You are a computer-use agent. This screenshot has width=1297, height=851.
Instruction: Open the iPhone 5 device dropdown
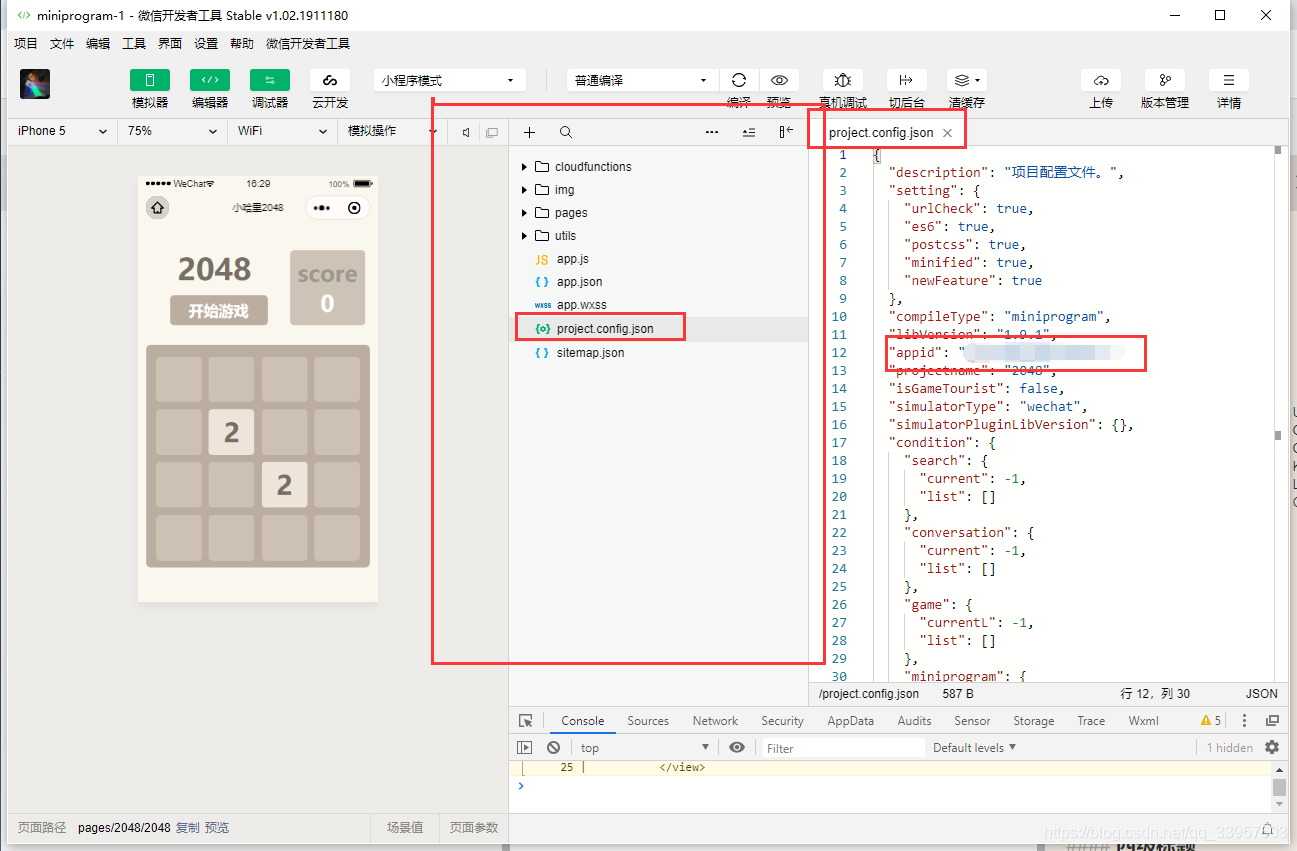[63, 131]
